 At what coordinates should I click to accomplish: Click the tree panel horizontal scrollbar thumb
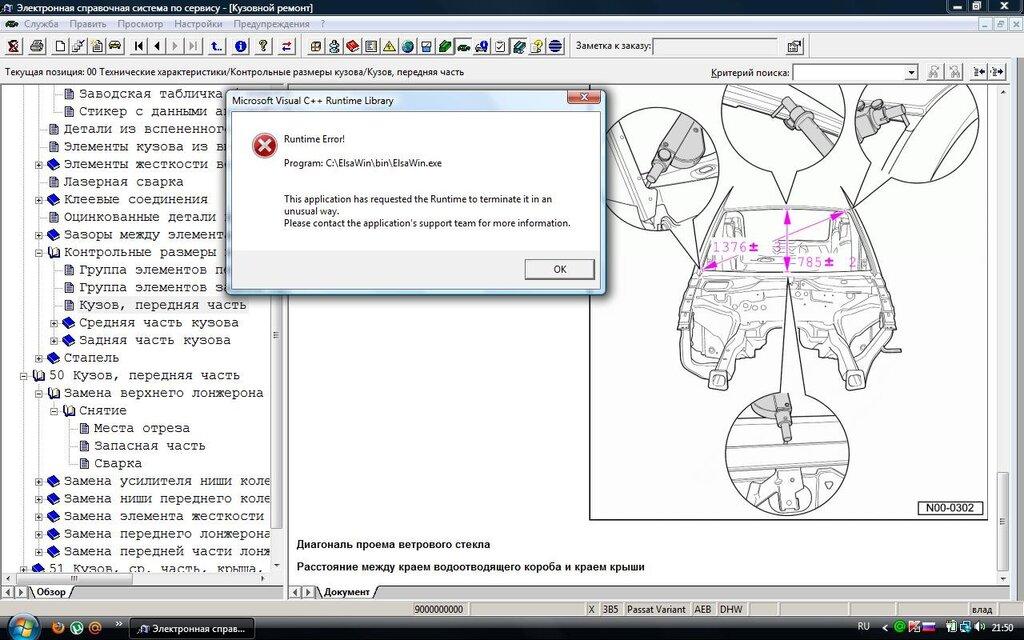pyautogui.click(x=73, y=579)
